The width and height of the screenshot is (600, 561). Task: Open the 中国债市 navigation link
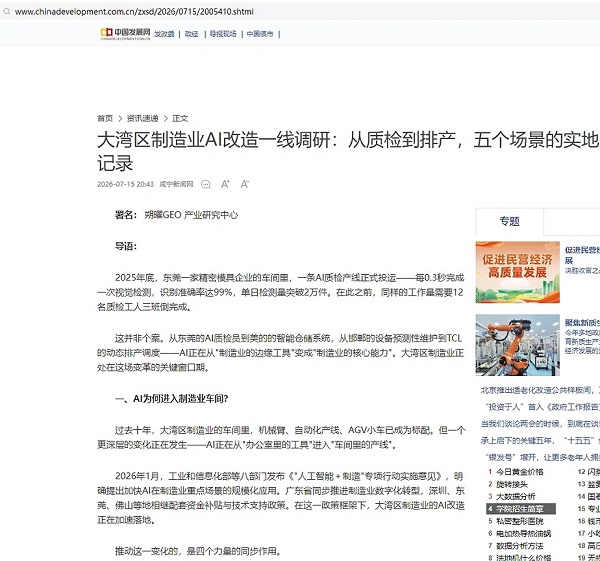(x=260, y=34)
